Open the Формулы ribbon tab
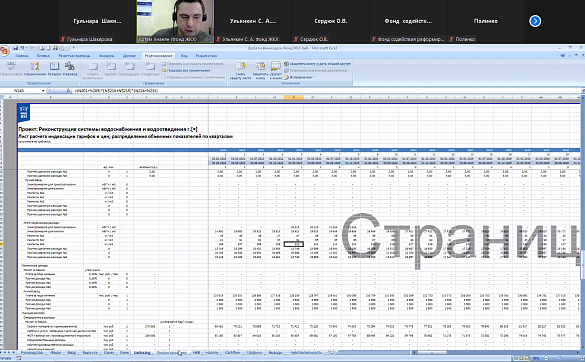This screenshot has width=585, height=362. [x=107, y=56]
